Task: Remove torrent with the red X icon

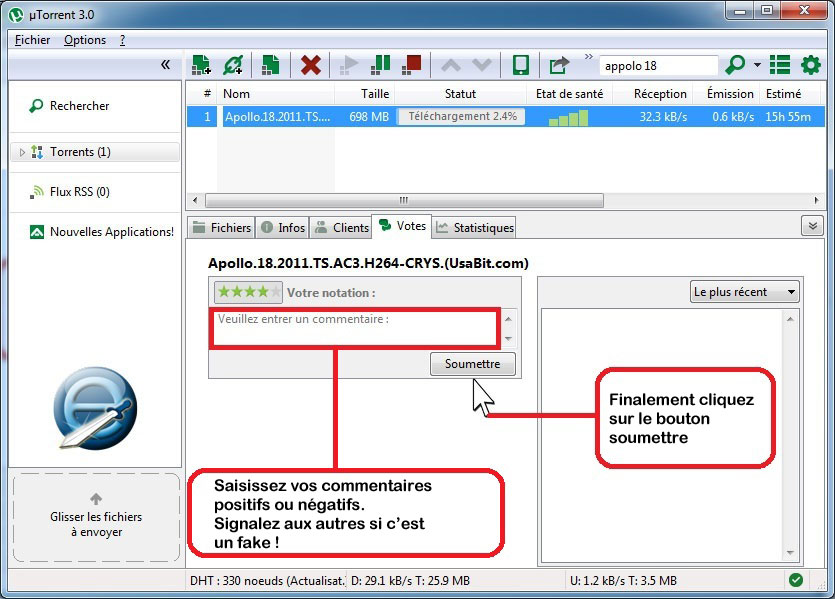Action: point(310,65)
